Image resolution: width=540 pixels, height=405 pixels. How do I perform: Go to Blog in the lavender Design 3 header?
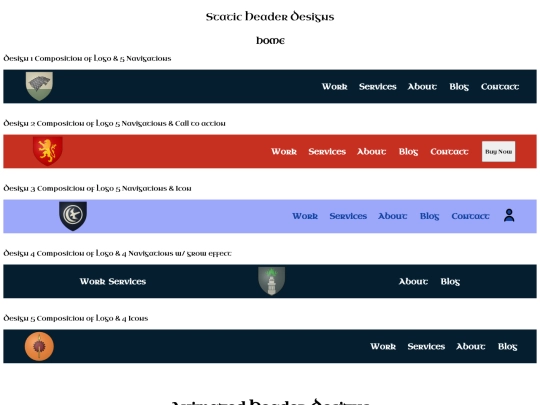click(429, 216)
